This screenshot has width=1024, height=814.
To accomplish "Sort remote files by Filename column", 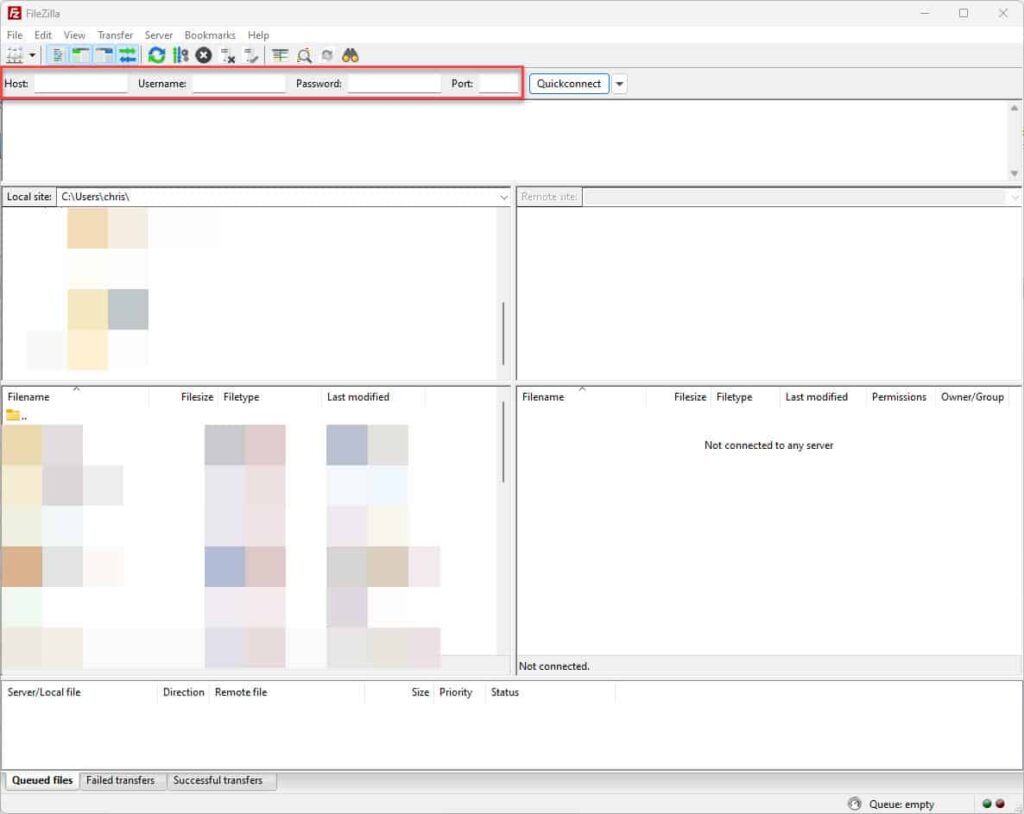I will coord(581,397).
